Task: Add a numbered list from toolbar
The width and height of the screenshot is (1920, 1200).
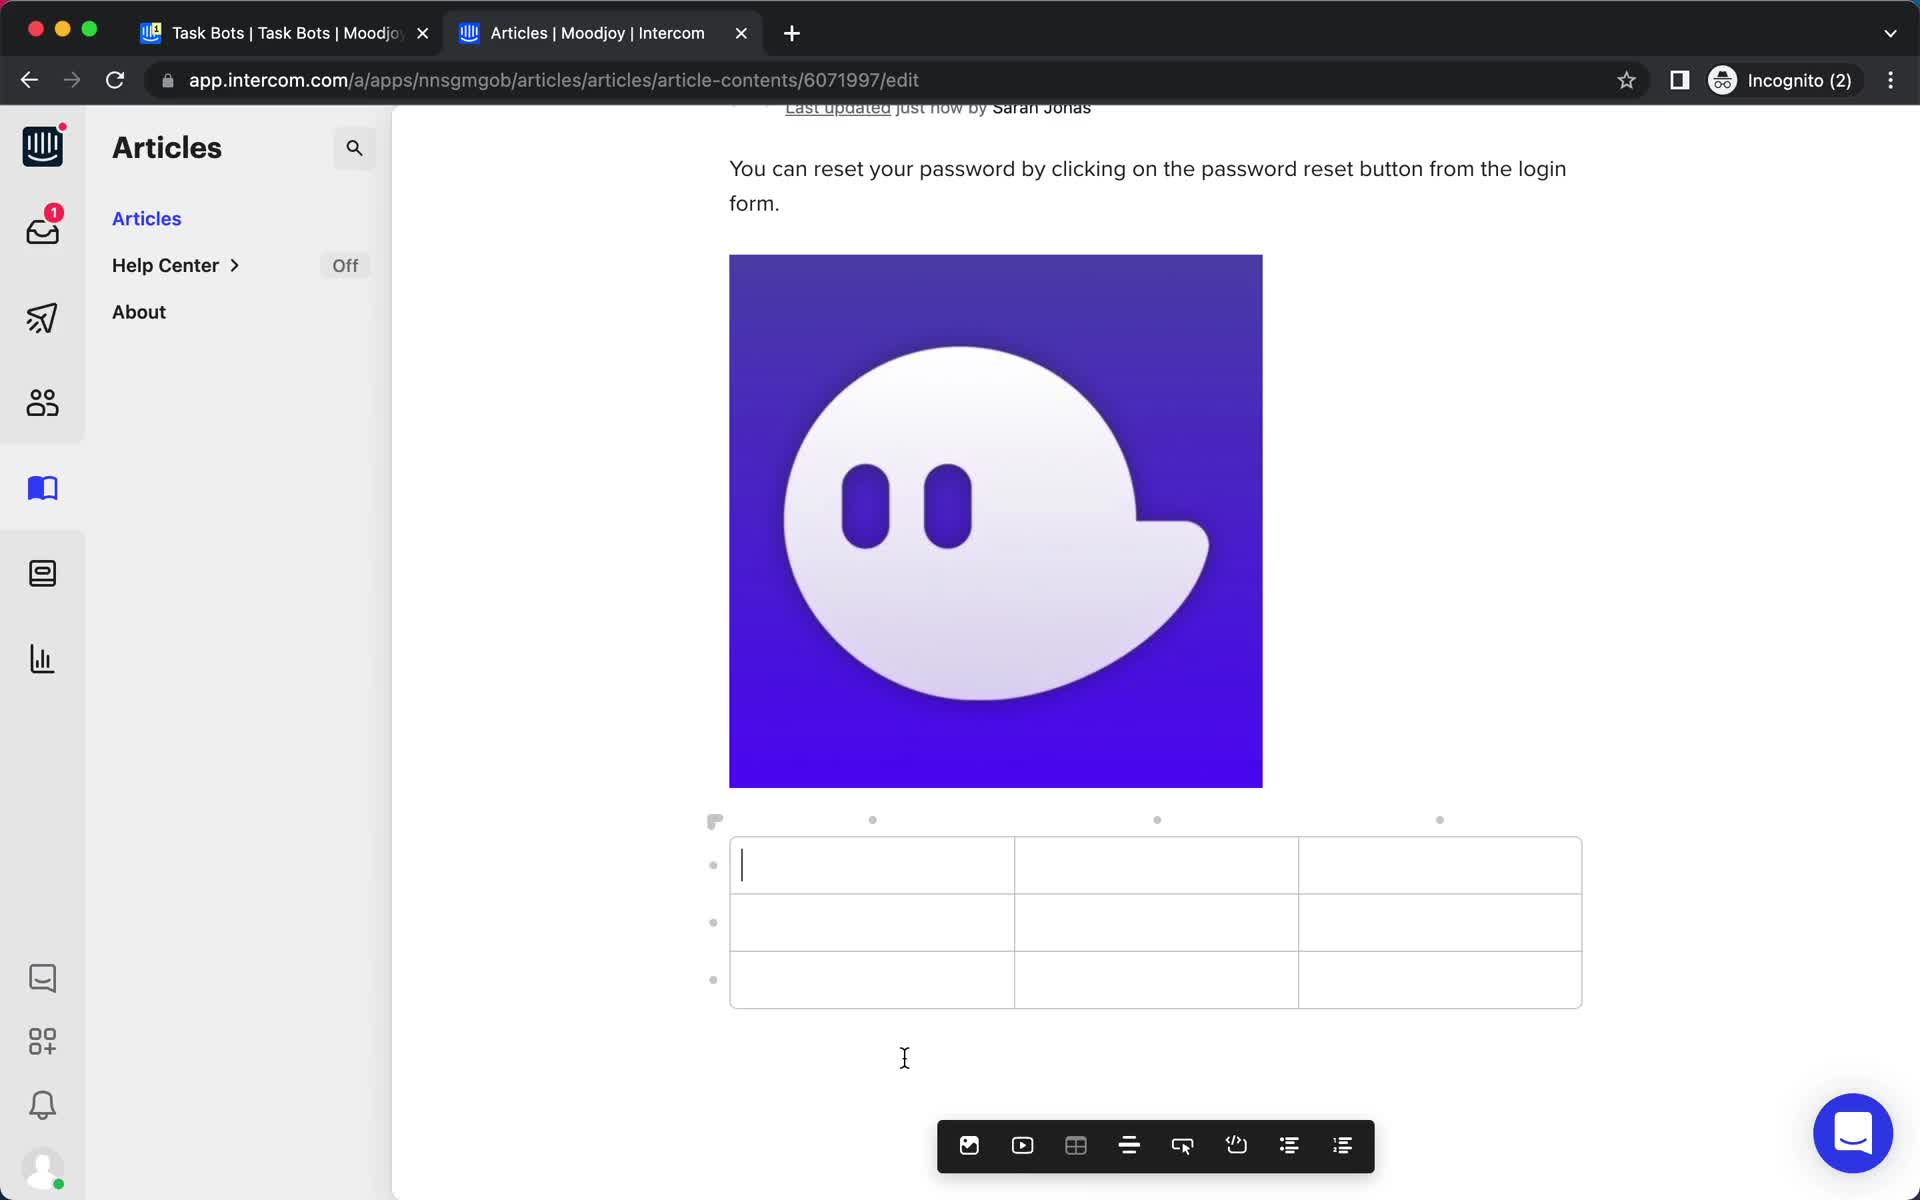Action: pyautogui.click(x=1343, y=1146)
